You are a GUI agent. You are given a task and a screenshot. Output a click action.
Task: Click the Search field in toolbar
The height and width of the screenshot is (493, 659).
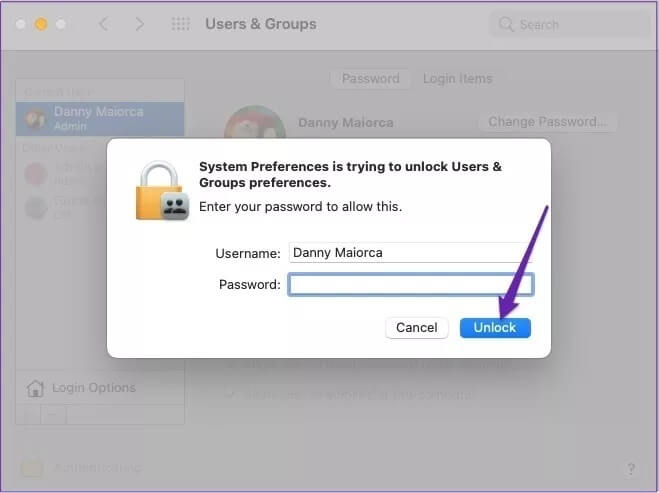(x=570, y=24)
